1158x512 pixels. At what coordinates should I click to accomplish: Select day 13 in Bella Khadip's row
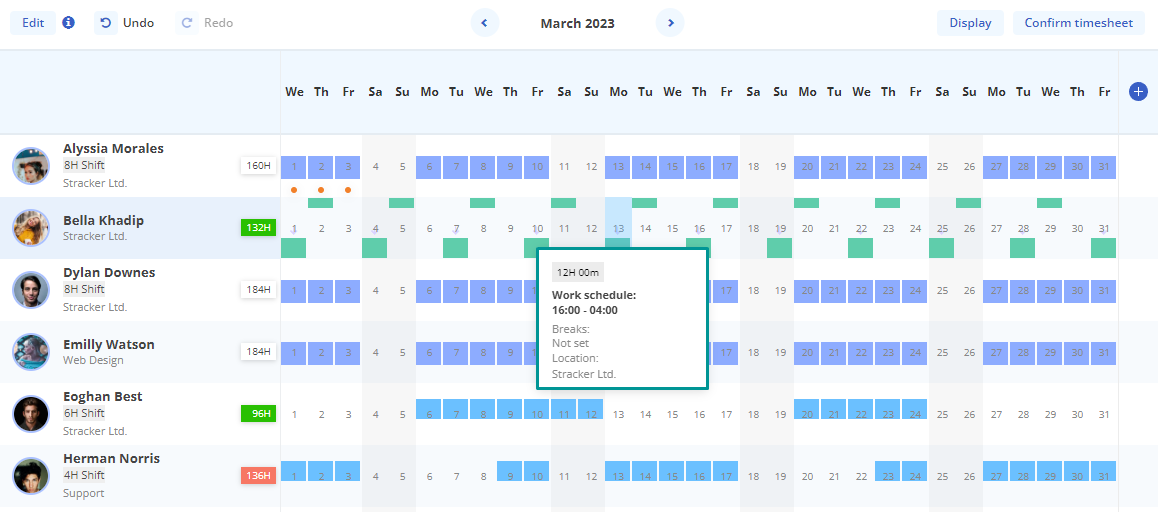tap(618, 228)
